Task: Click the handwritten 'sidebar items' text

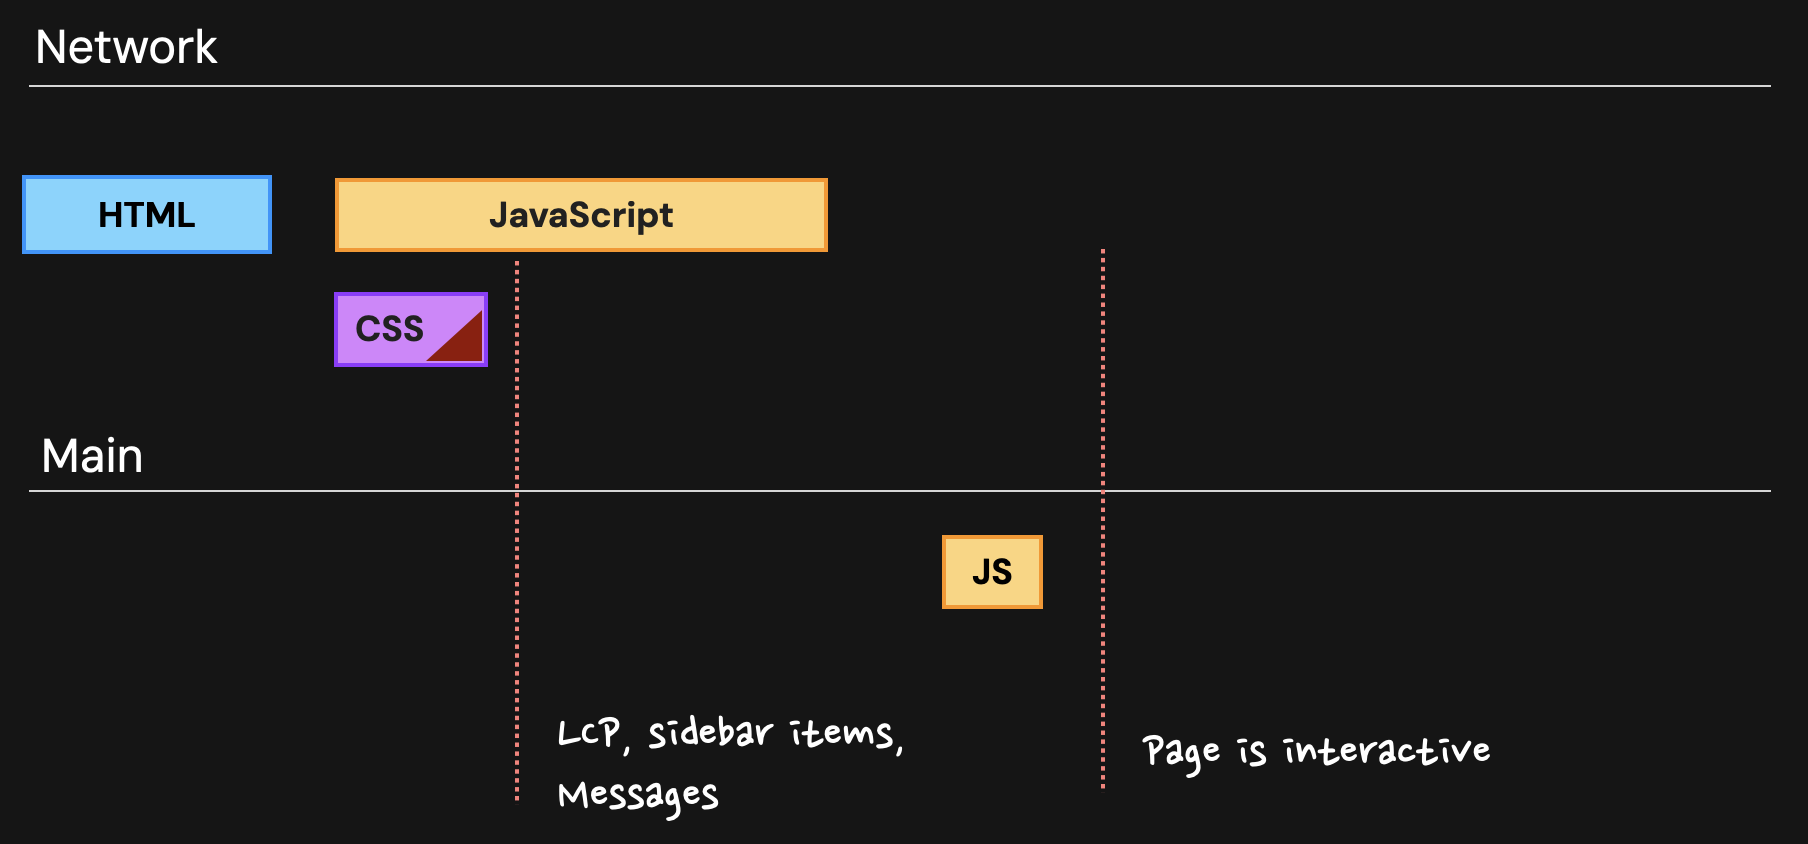Action: [x=770, y=733]
